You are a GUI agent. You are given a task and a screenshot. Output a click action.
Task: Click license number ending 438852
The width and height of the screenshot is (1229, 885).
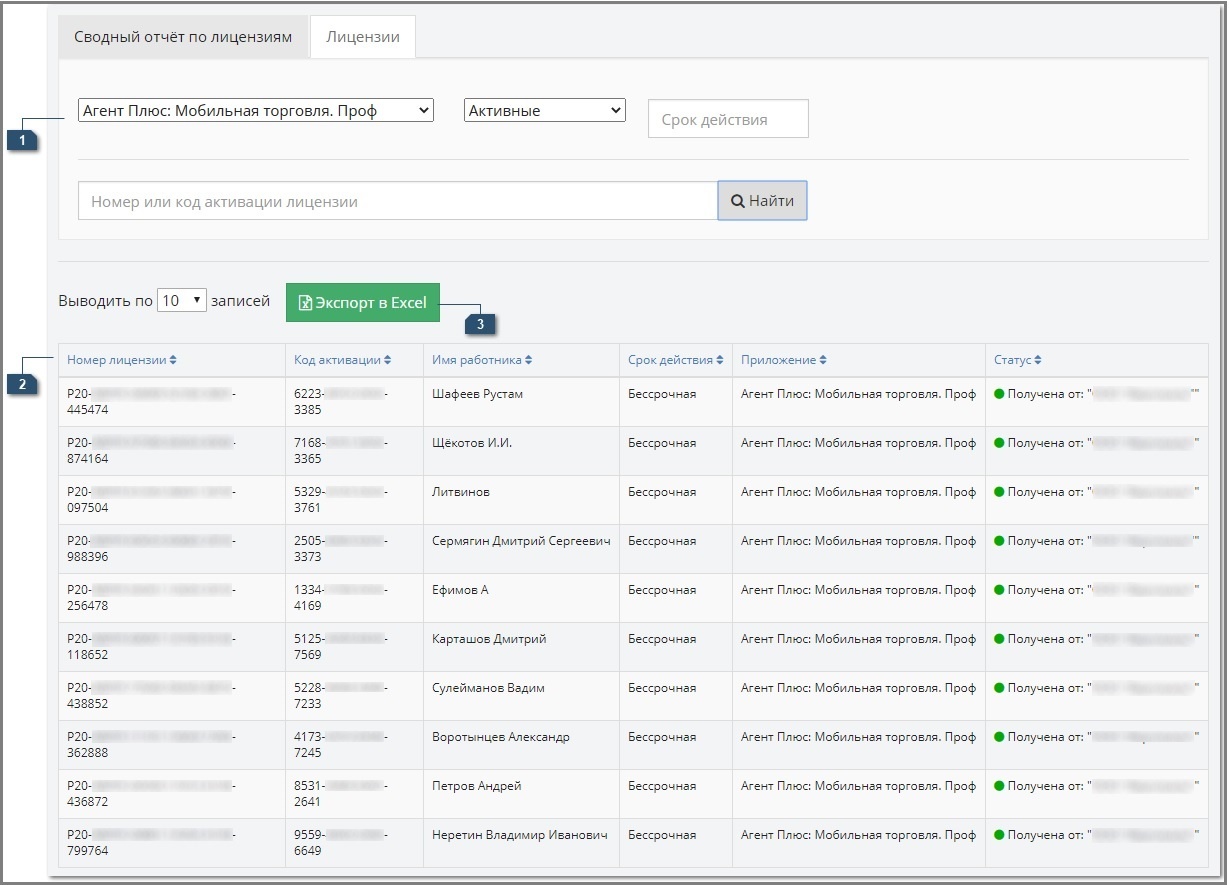coord(152,696)
